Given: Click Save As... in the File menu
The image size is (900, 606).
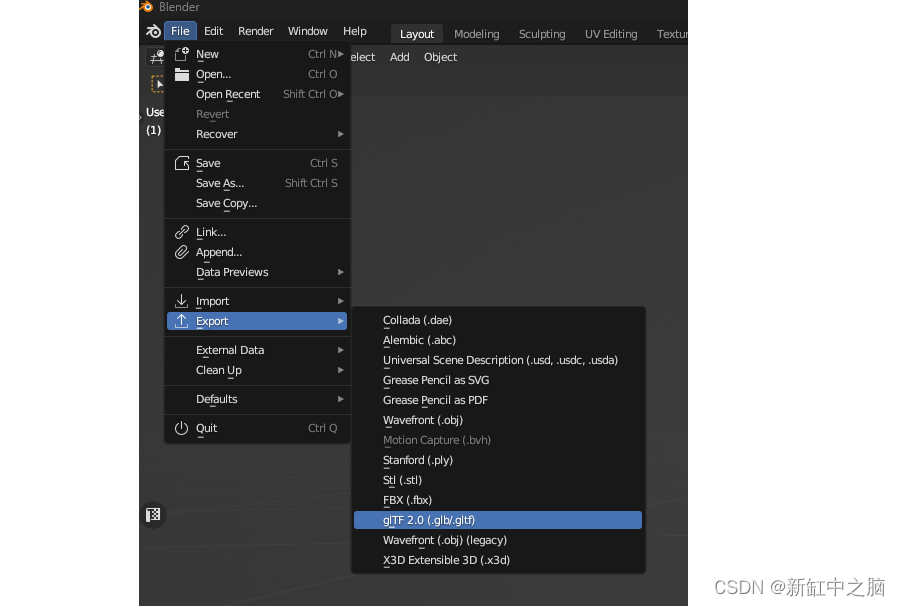Looking at the screenshot, I should coord(220,183).
